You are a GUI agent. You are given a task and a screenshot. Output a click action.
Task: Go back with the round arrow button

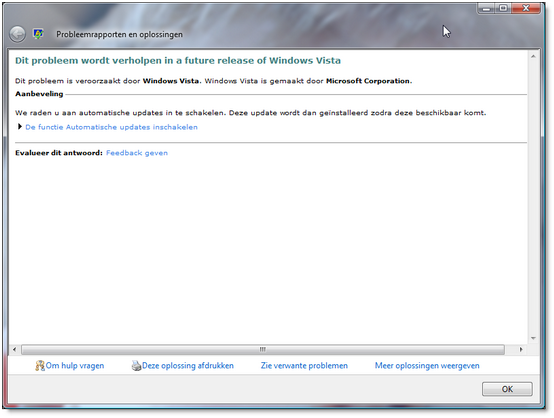point(17,34)
